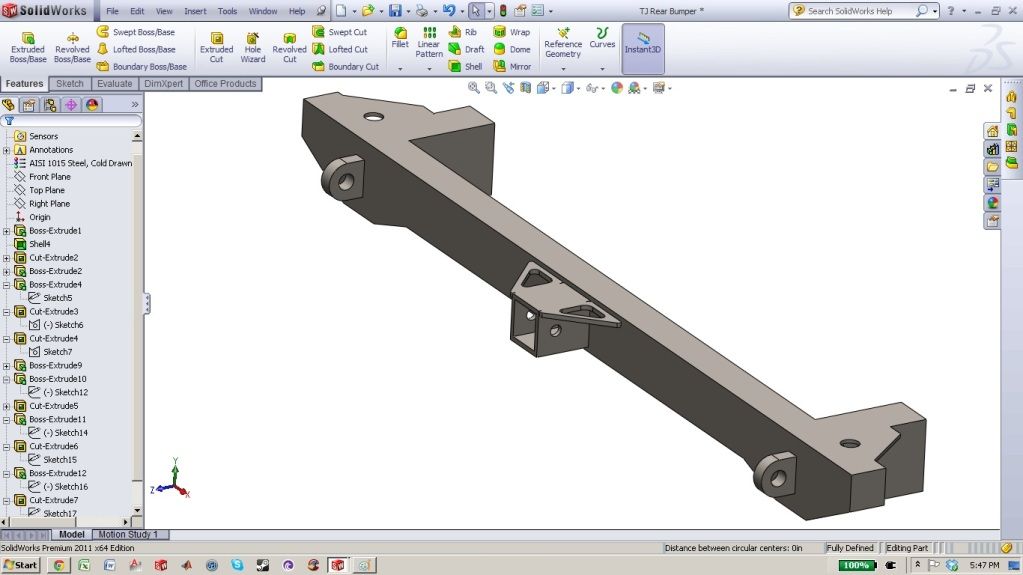
Task: Click the Rebuild traffic light icon
Action: [503, 10]
